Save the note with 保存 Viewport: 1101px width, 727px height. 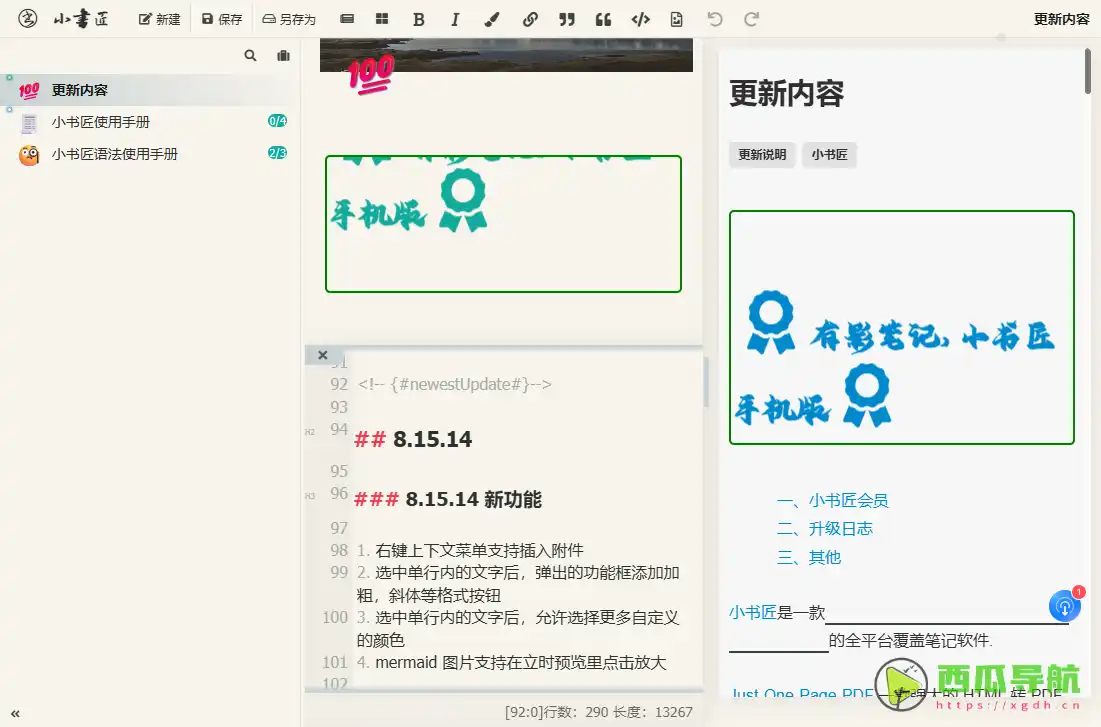pos(222,19)
